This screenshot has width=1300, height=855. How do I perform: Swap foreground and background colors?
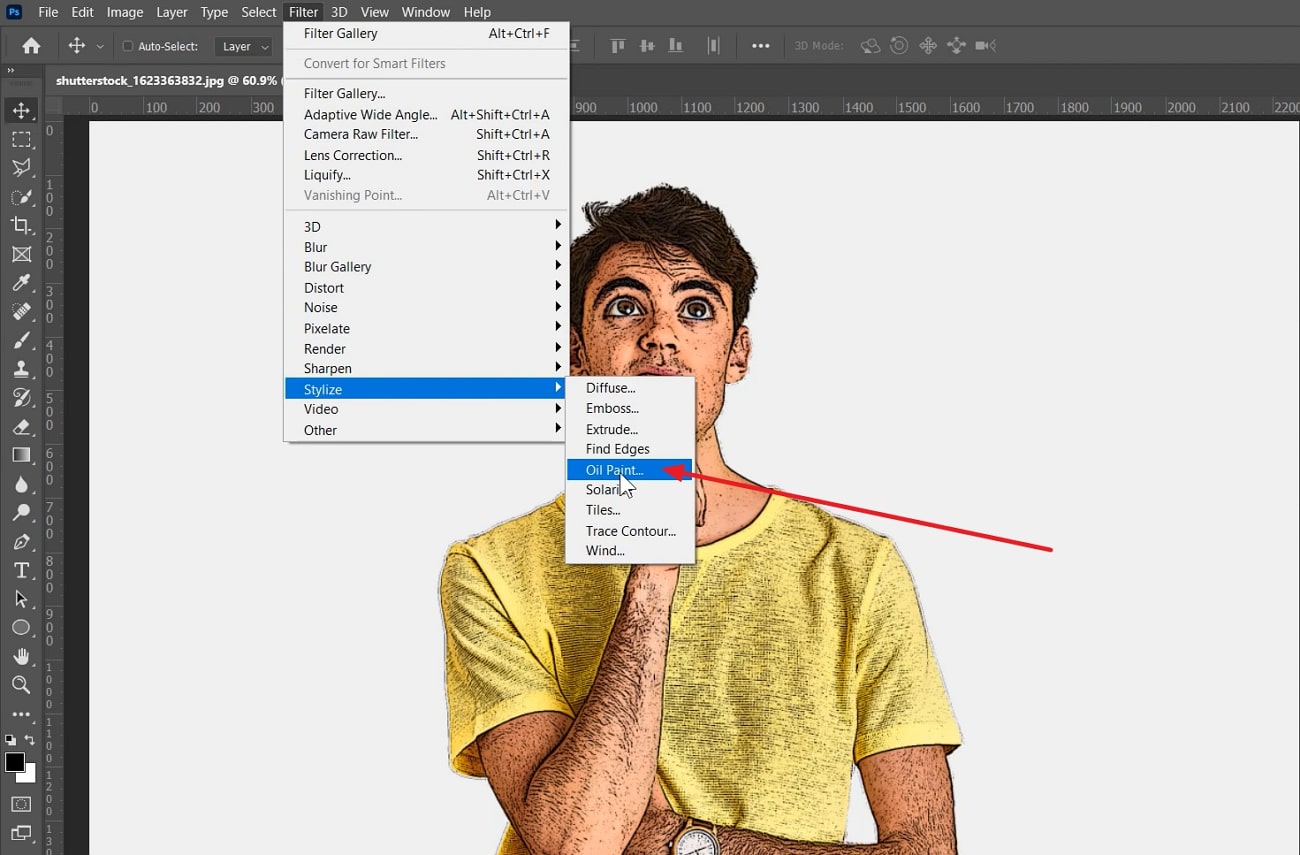(x=30, y=740)
